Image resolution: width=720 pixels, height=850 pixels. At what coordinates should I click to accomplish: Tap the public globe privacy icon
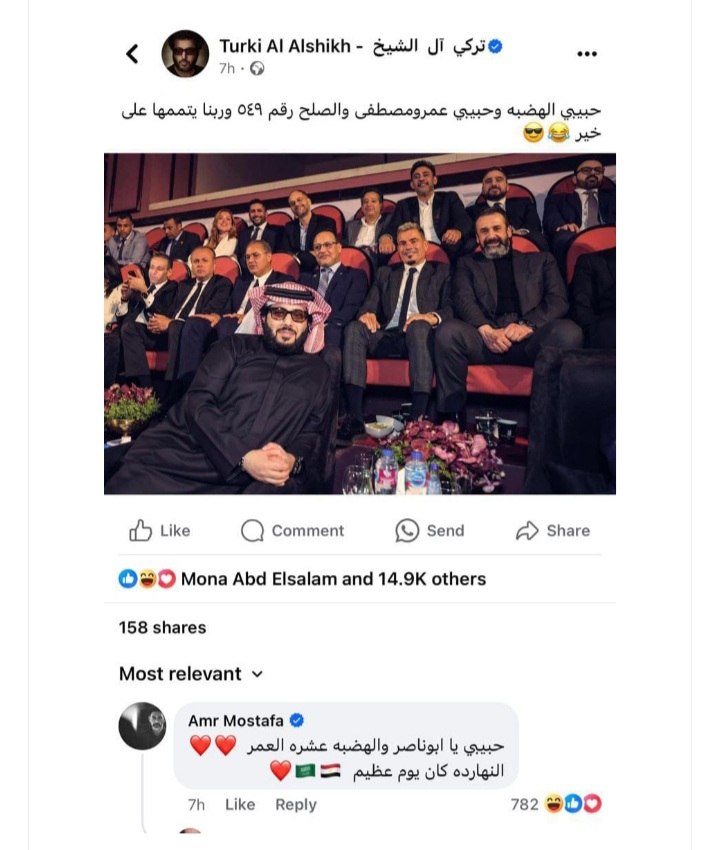[256, 68]
